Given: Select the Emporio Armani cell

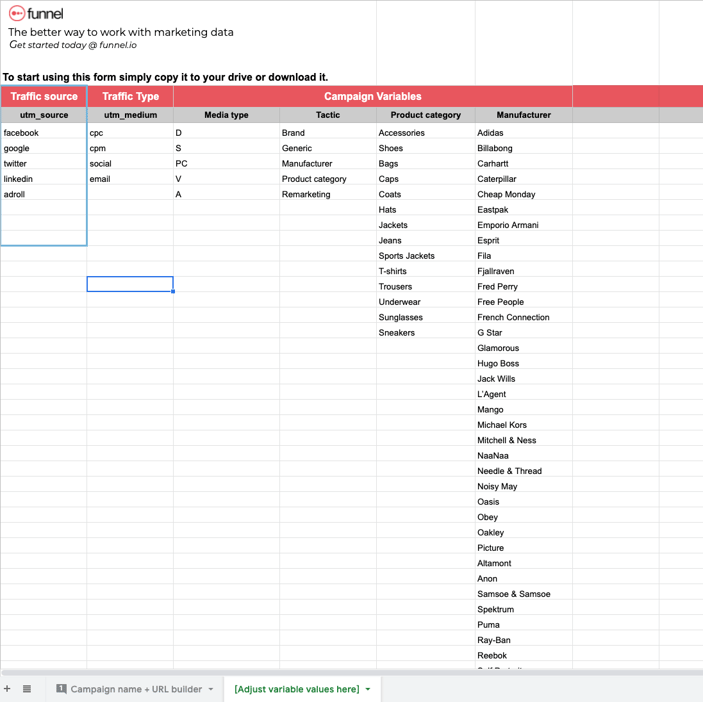Looking at the screenshot, I should pyautogui.click(x=524, y=225).
